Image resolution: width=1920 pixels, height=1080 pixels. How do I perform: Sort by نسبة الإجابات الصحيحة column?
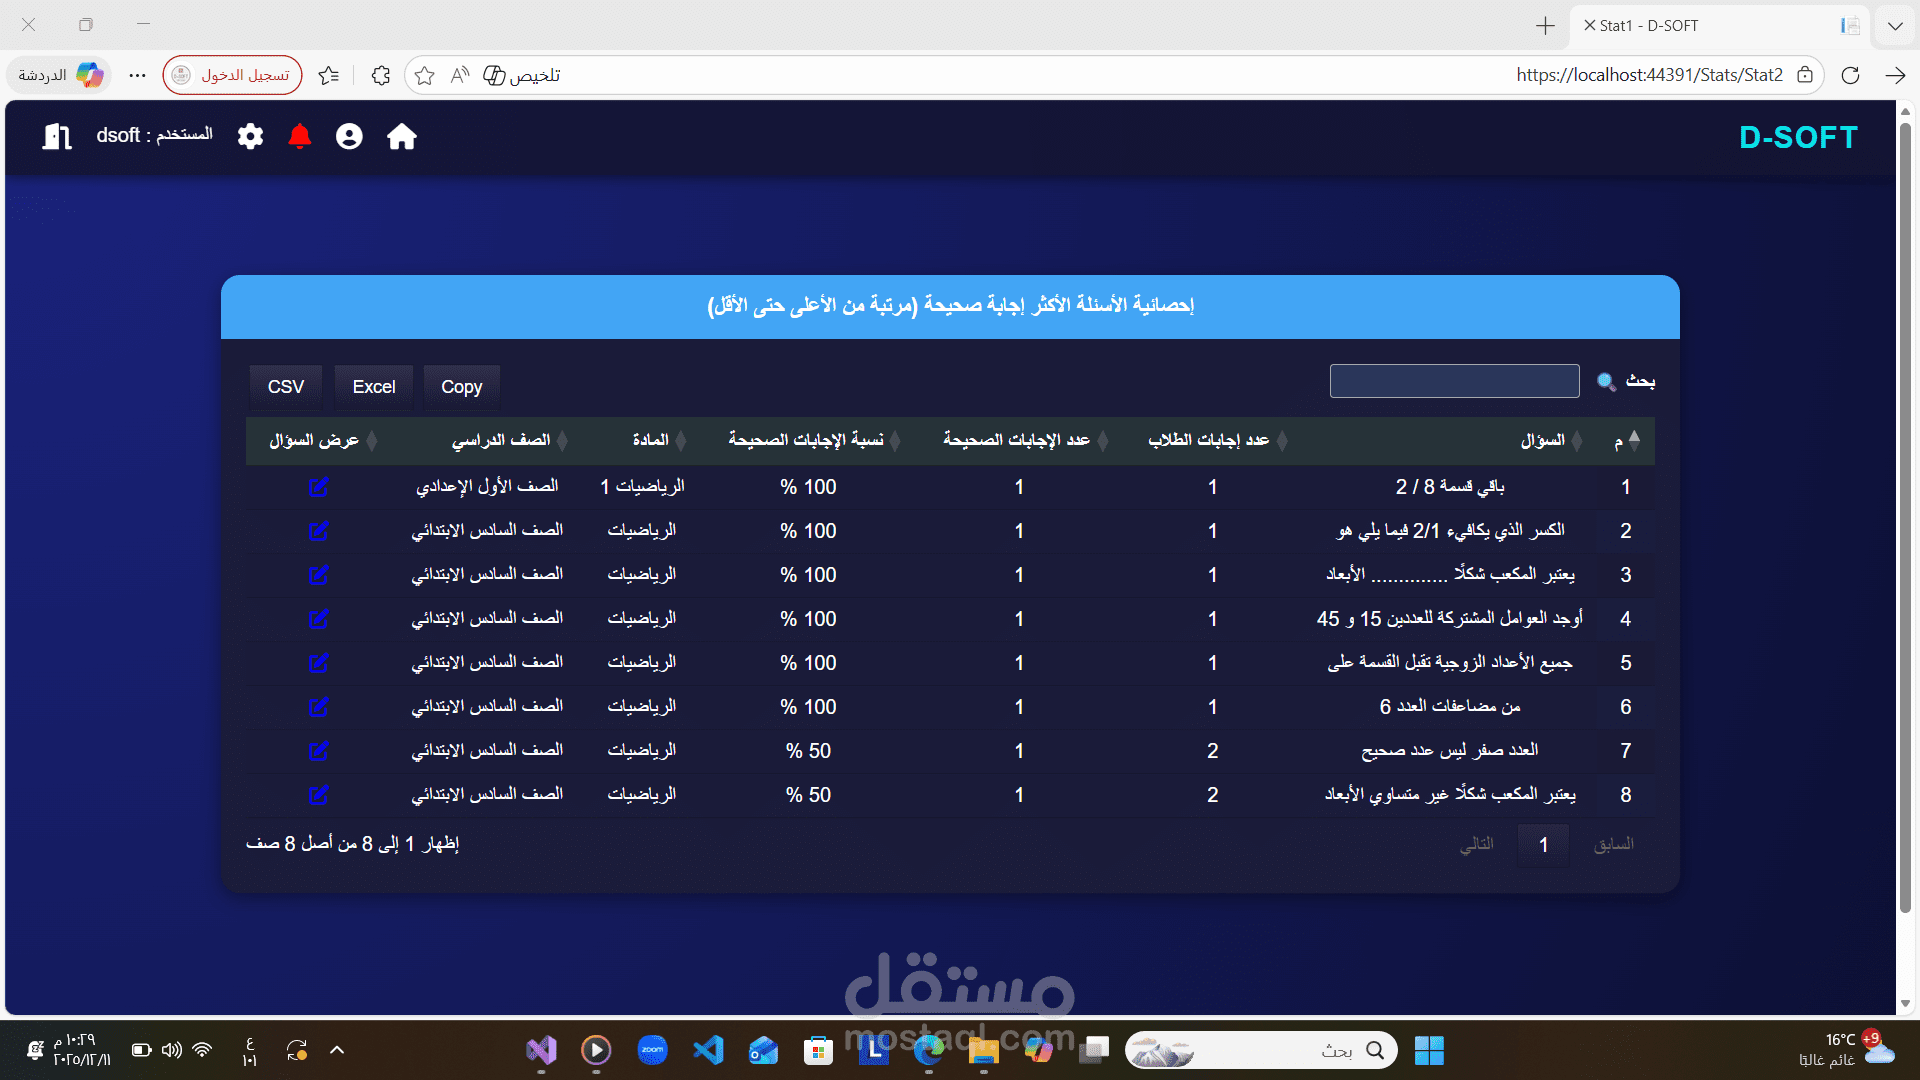(x=806, y=441)
